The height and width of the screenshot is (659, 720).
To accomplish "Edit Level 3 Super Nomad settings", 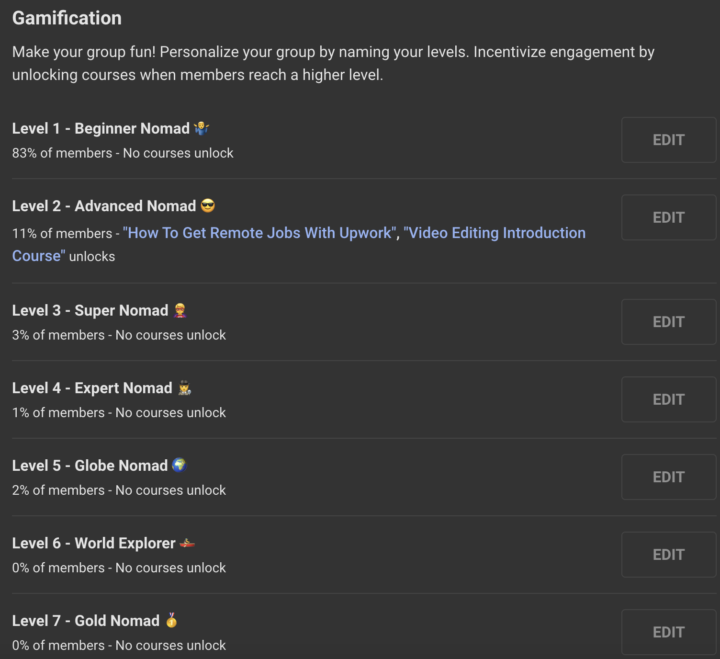I will (x=668, y=322).
